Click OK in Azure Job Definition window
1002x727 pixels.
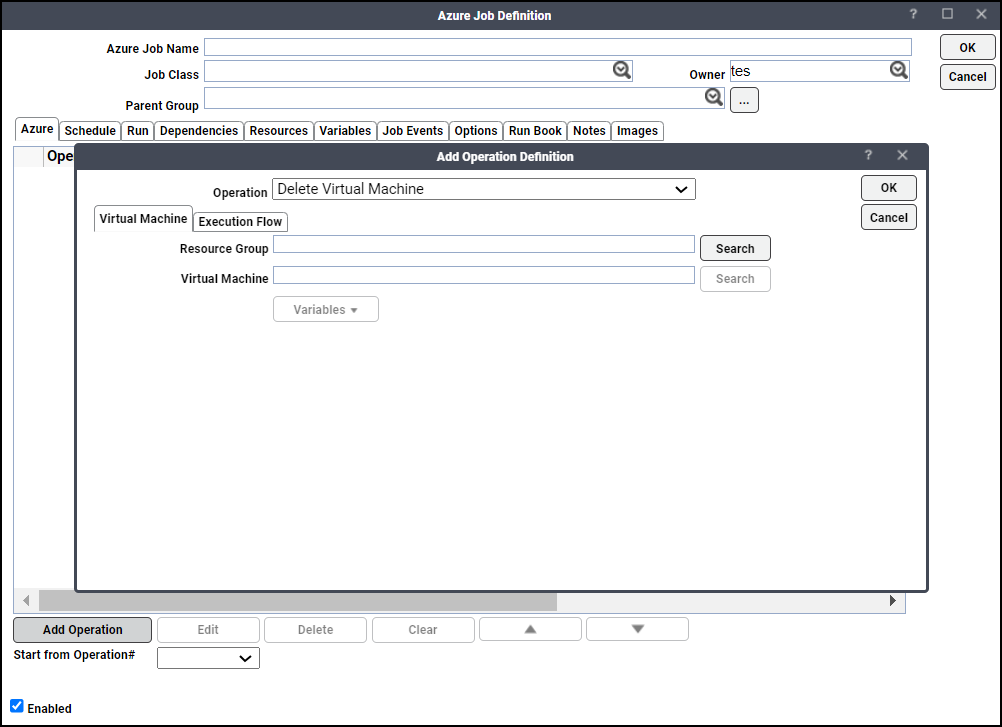coord(967,47)
